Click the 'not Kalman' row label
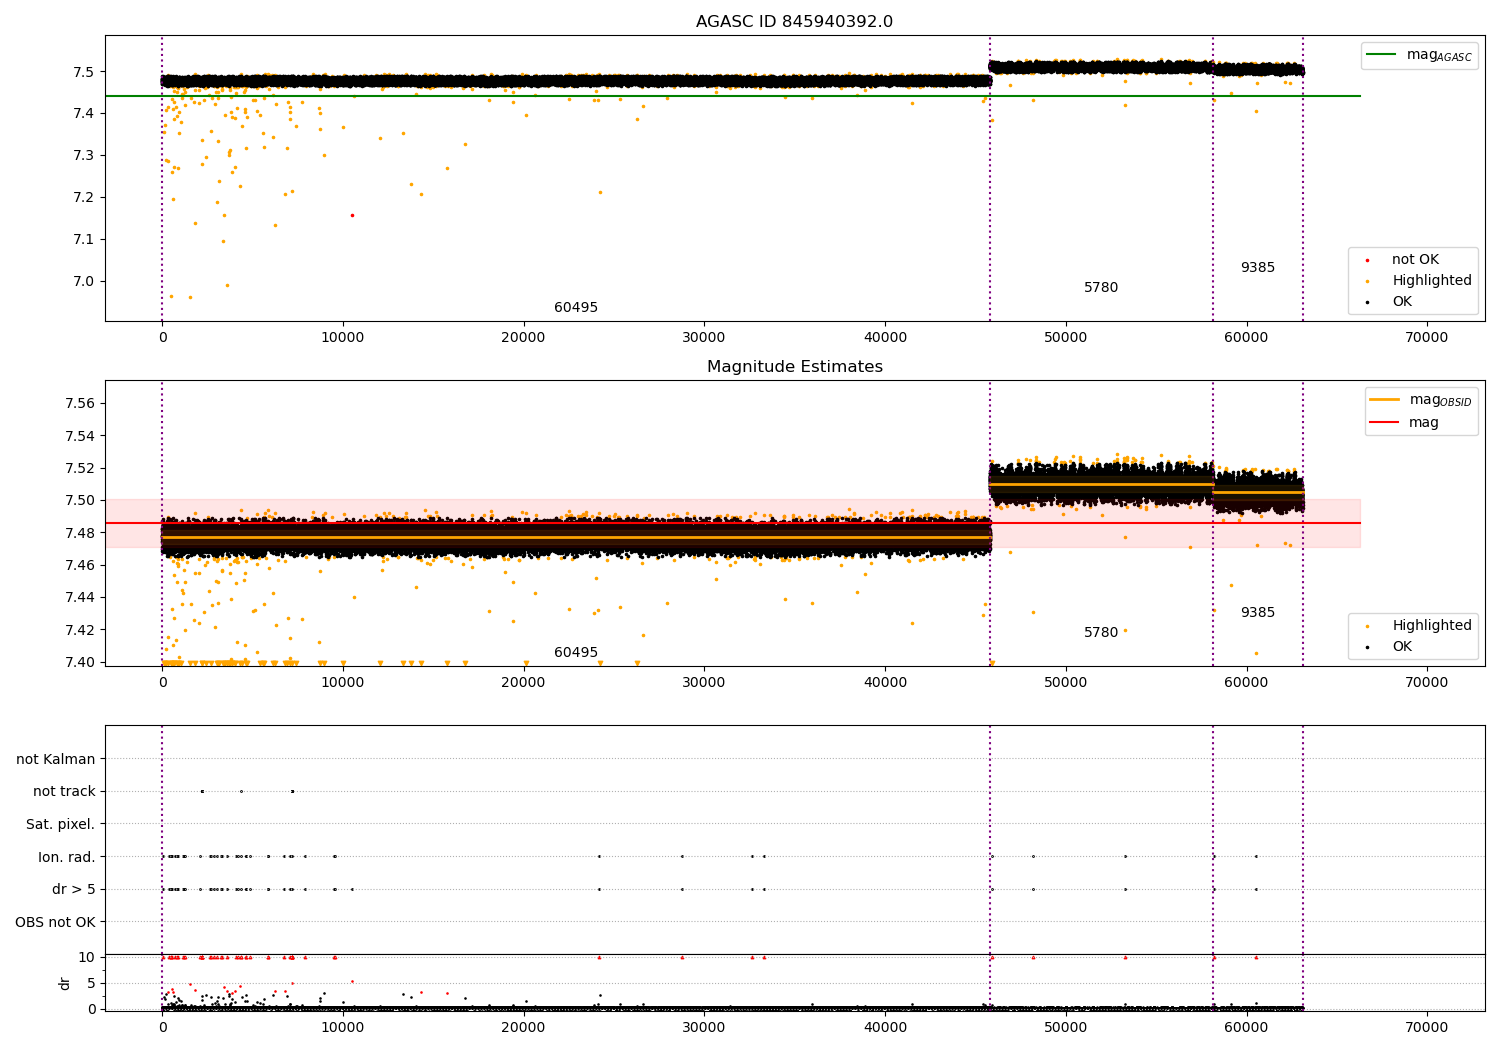The height and width of the screenshot is (1050, 1500). tap(56, 759)
